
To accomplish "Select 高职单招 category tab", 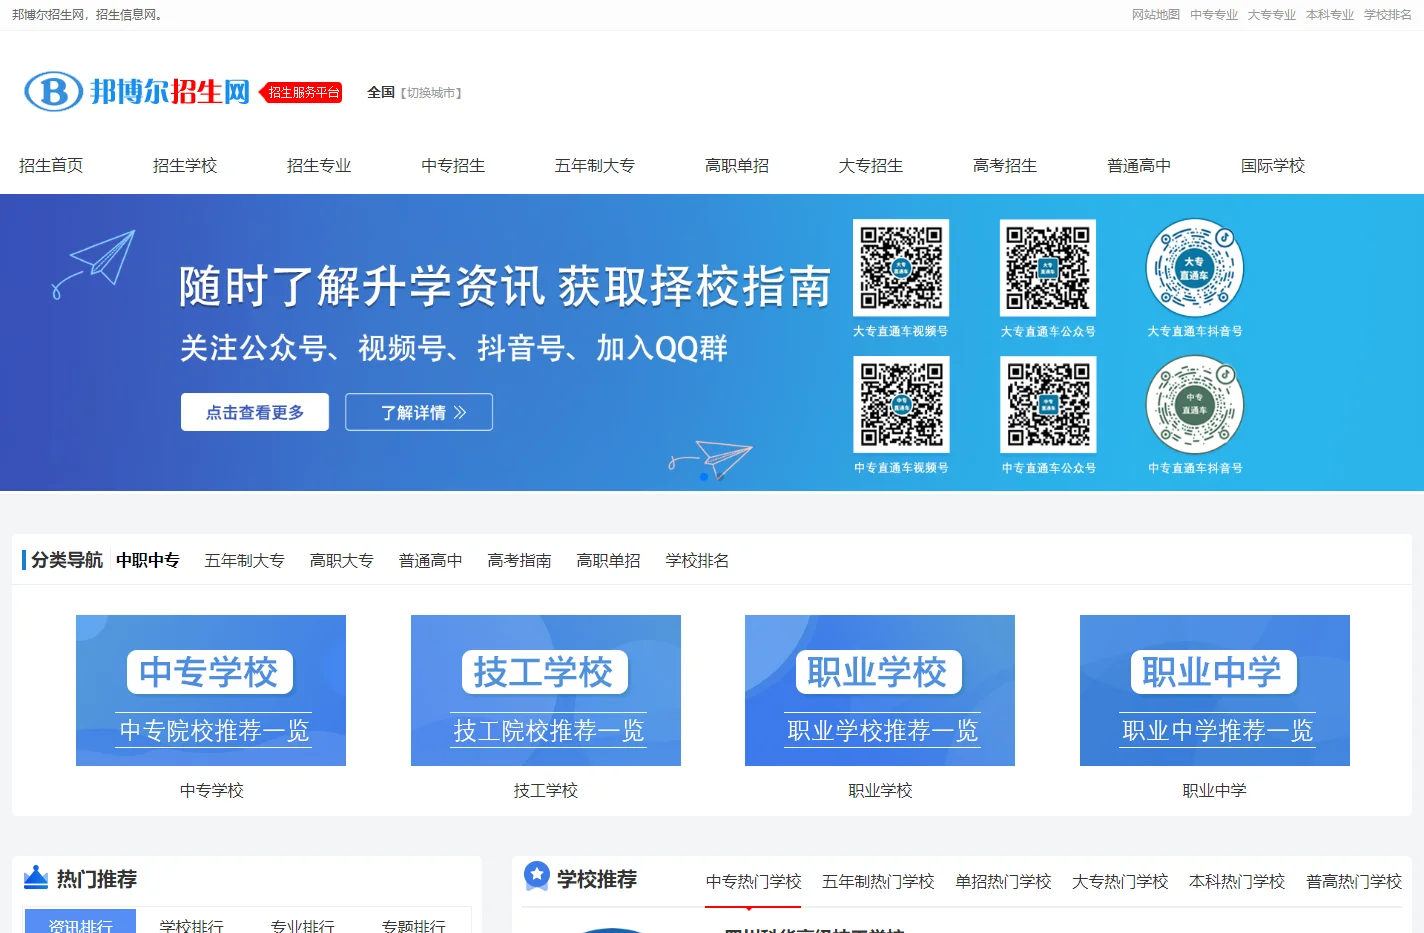I will (609, 561).
